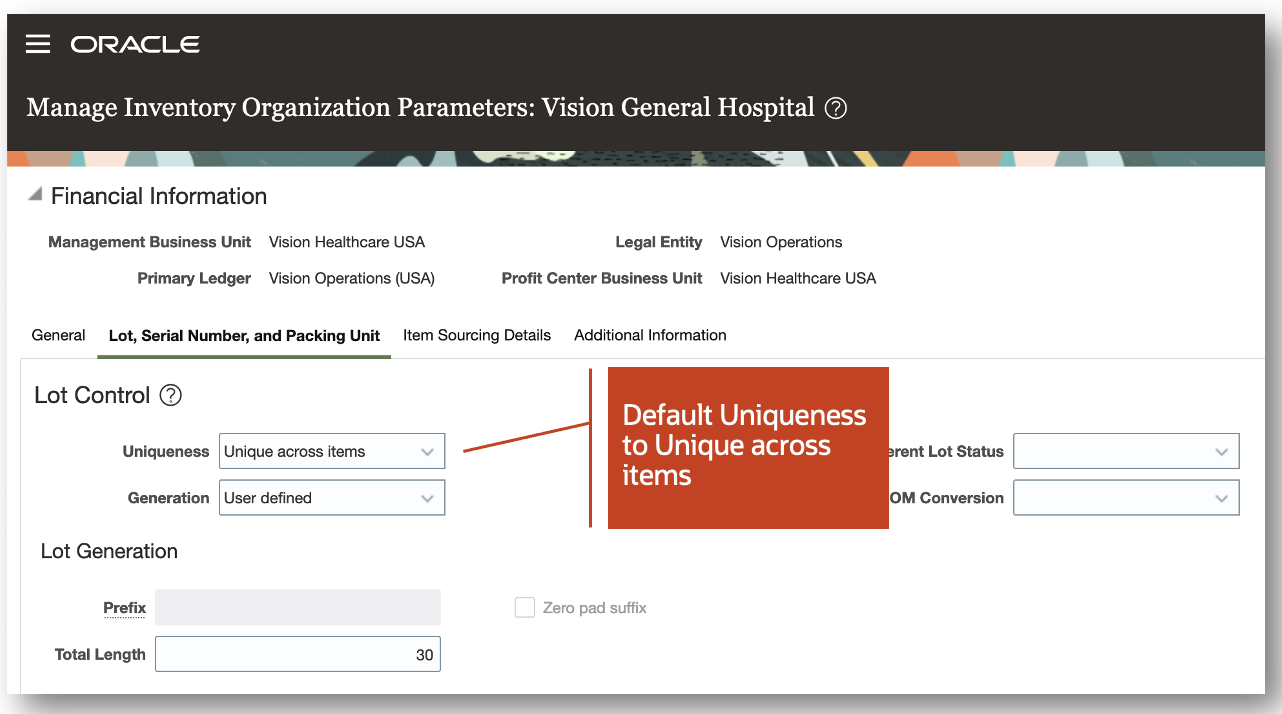
Task: Collapse the Financial Information section
Action: tap(33, 195)
